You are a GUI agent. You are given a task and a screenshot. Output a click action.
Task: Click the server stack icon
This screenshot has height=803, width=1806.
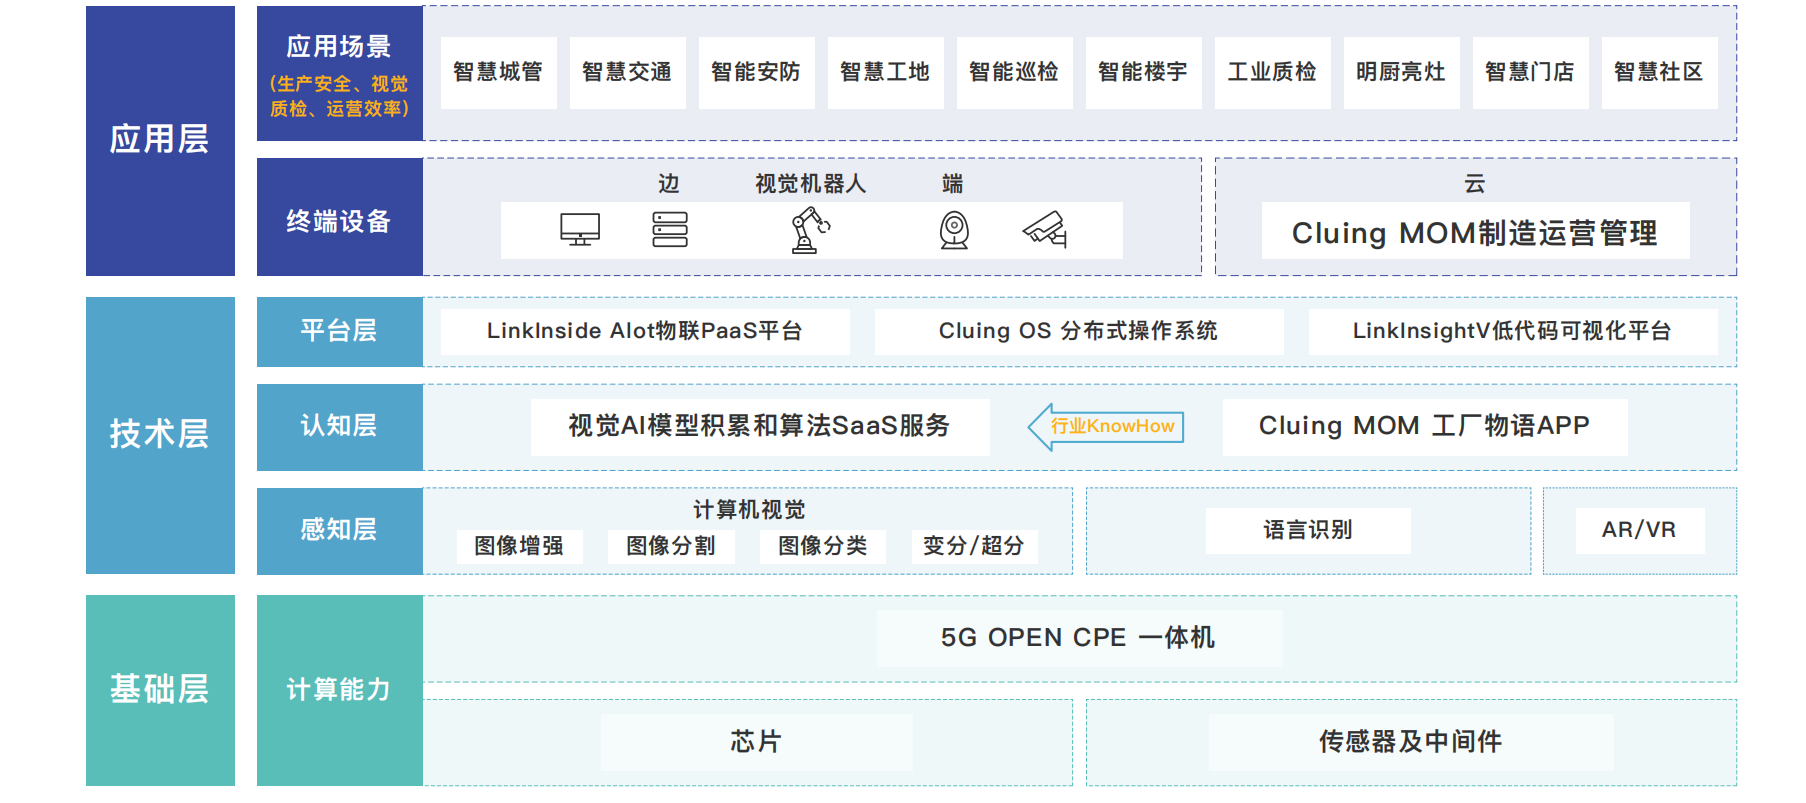click(669, 230)
